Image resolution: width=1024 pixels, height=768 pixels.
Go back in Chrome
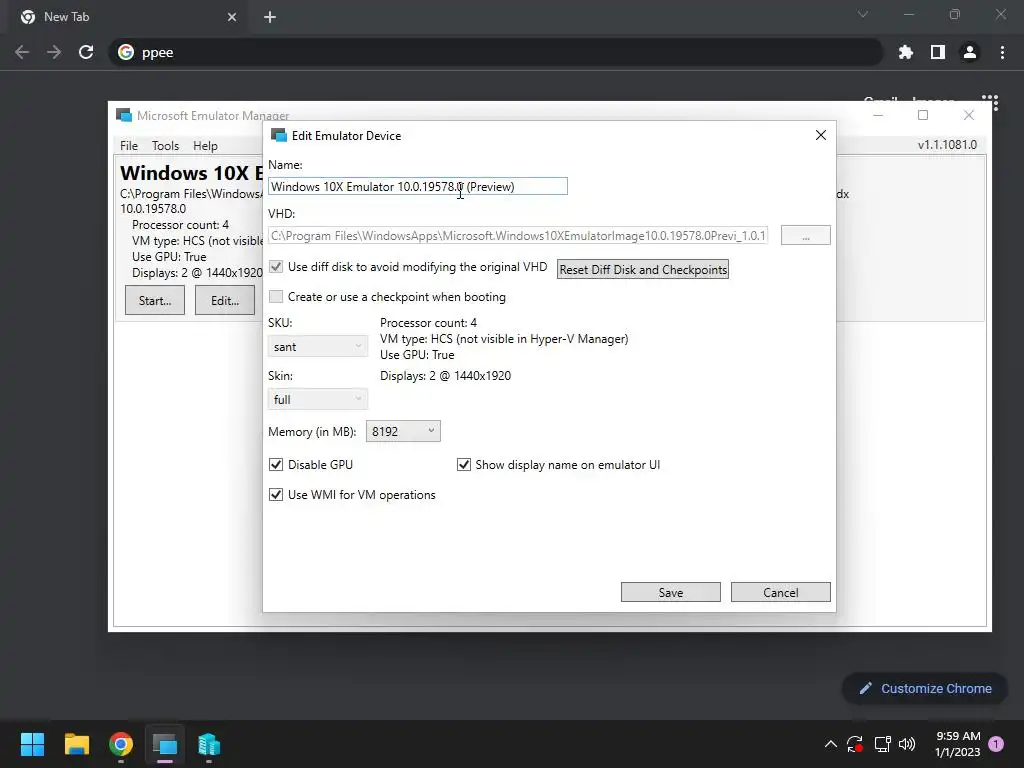tap(22, 52)
